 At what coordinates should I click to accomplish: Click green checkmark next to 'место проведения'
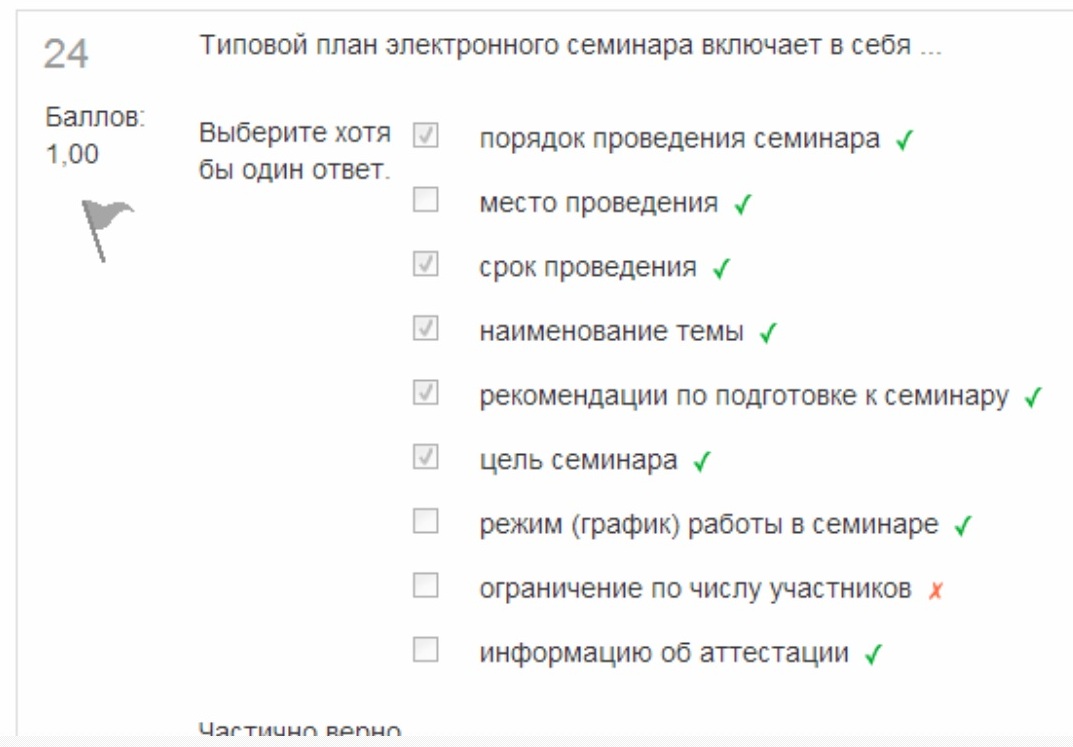(x=742, y=204)
